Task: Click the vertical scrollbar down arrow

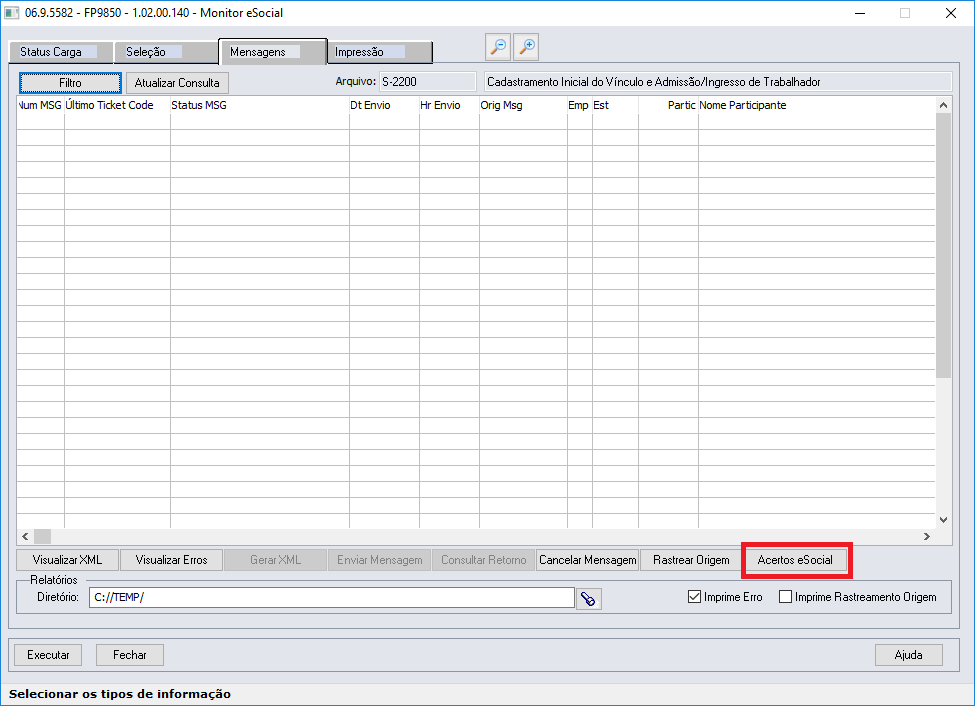Action: pyautogui.click(x=943, y=520)
